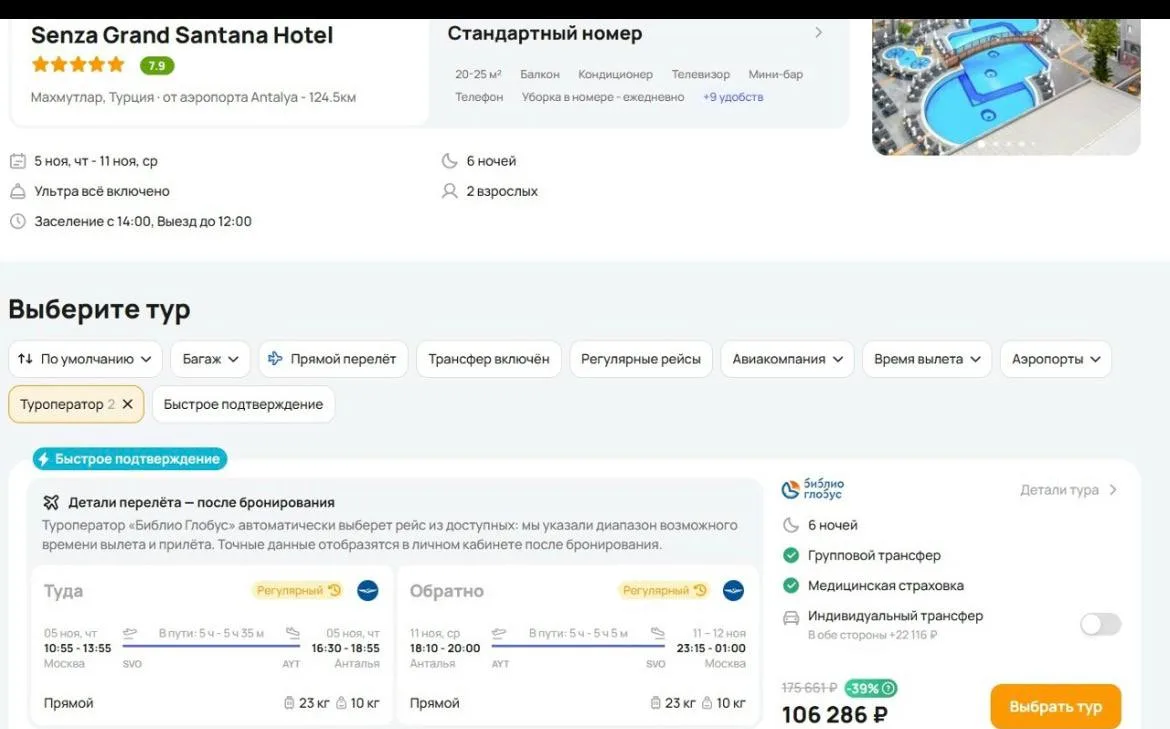Open the Аэропорты filter dropdown
Screen dimensions: 1170x729
click(x=1056, y=359)
